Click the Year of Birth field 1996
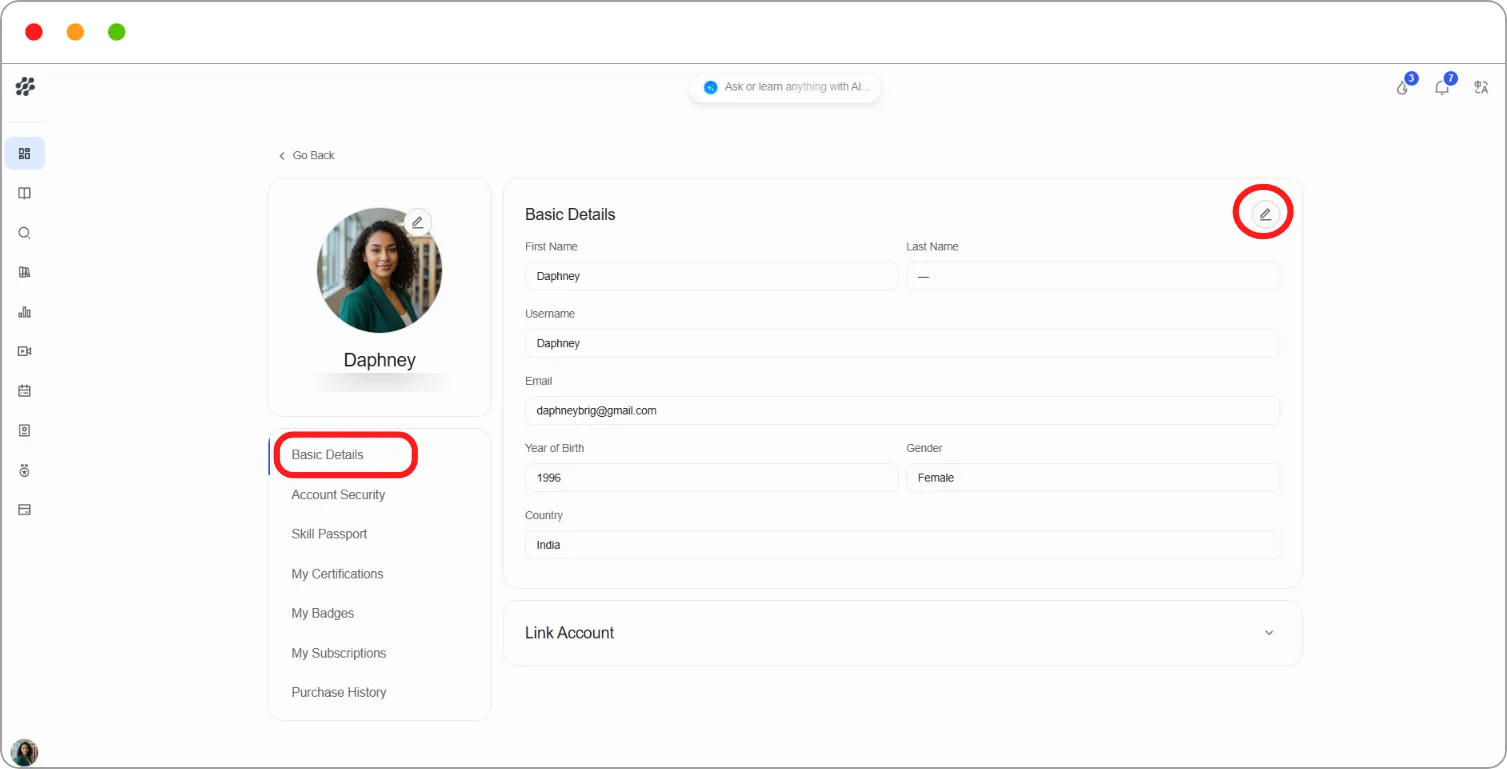 (712, 478)
